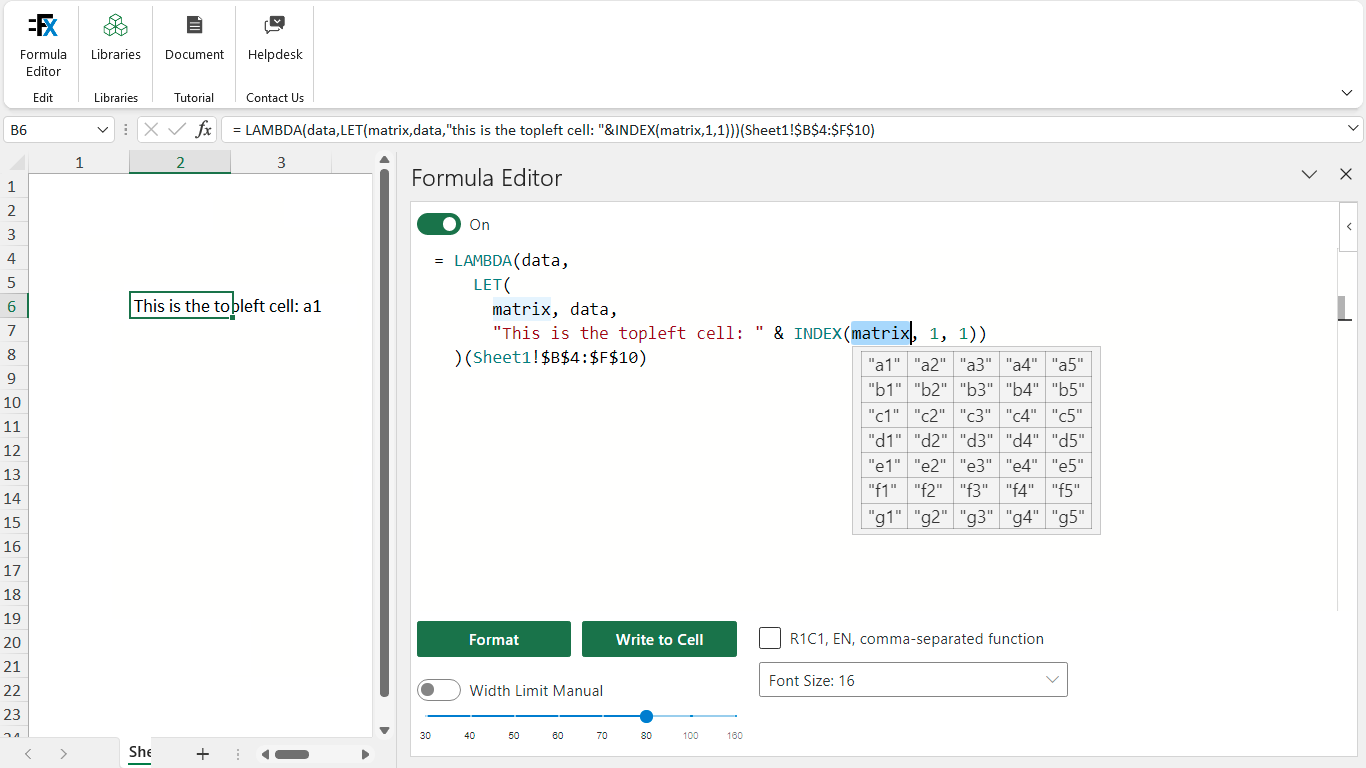Select column 2 header
This screenshot has width=1366, height=768.
(x=180, y=162)
